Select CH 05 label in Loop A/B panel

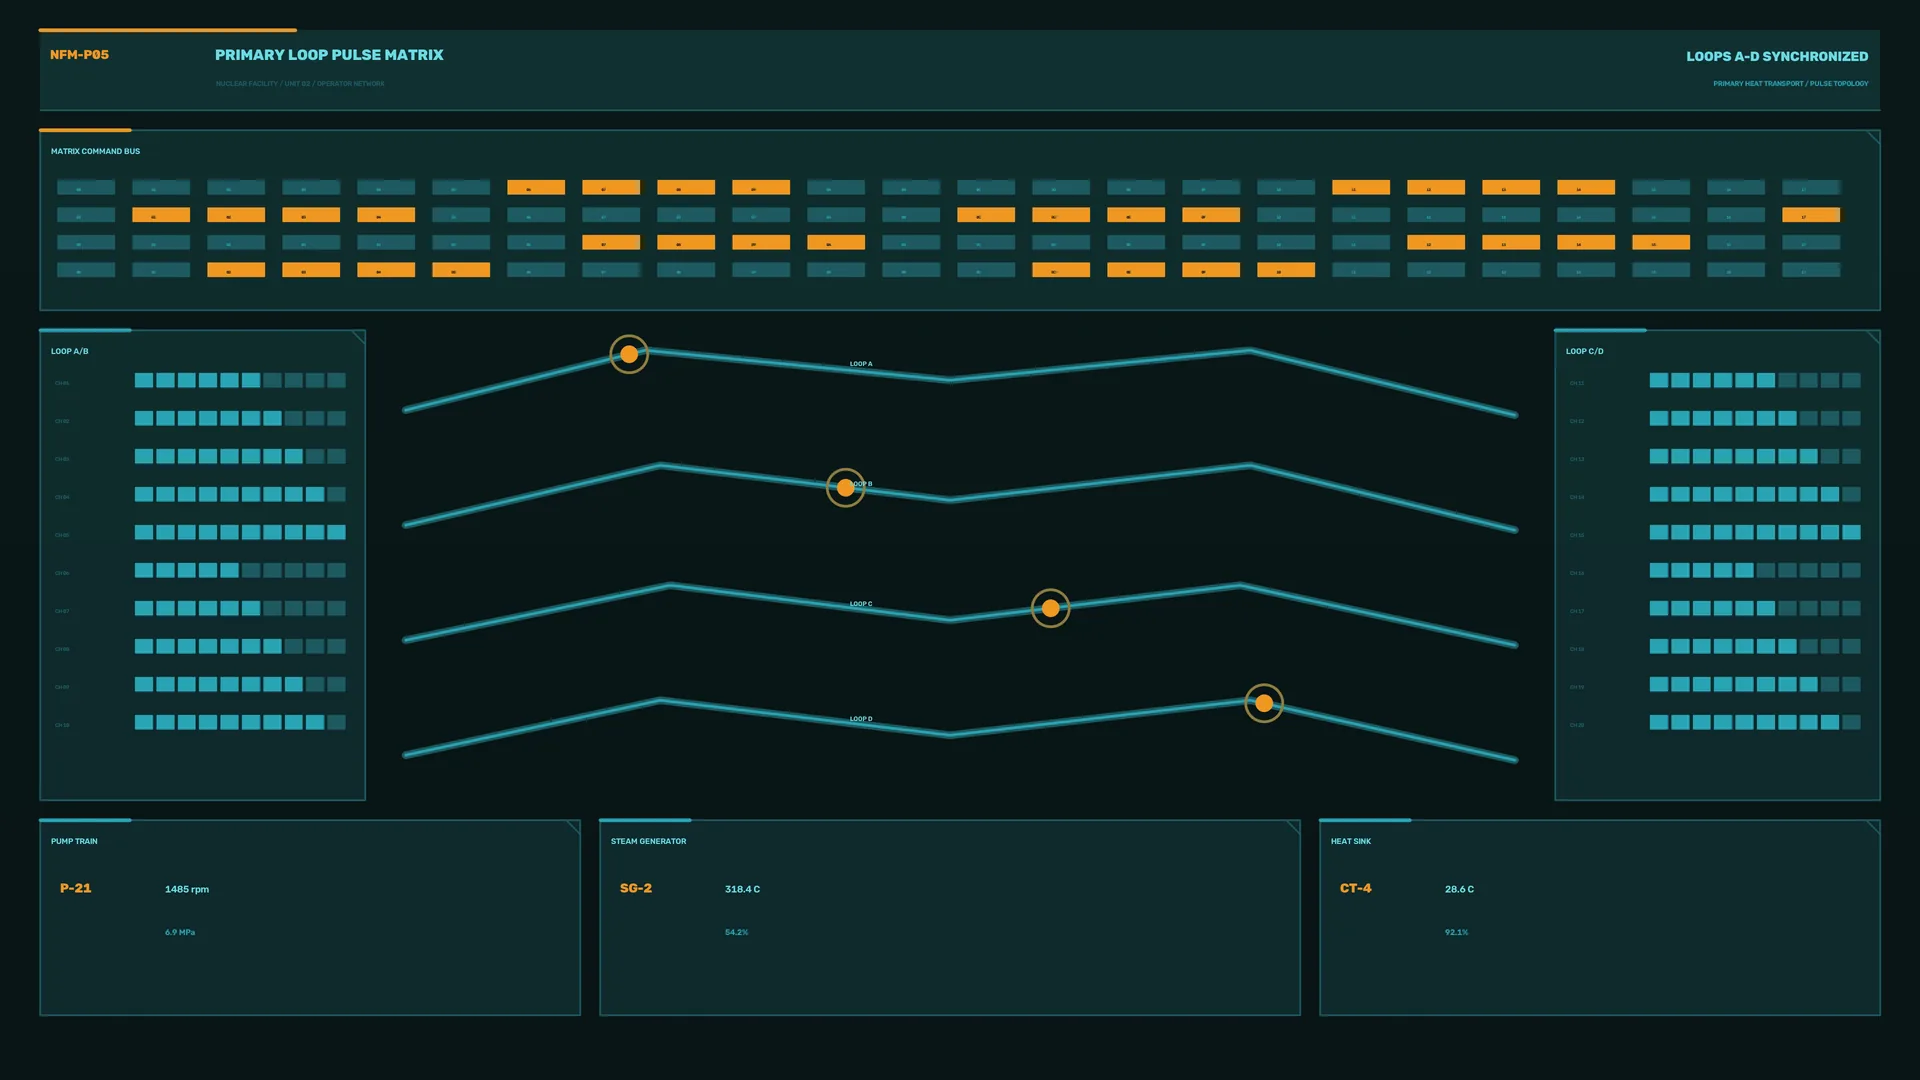(x=62, y=535)
